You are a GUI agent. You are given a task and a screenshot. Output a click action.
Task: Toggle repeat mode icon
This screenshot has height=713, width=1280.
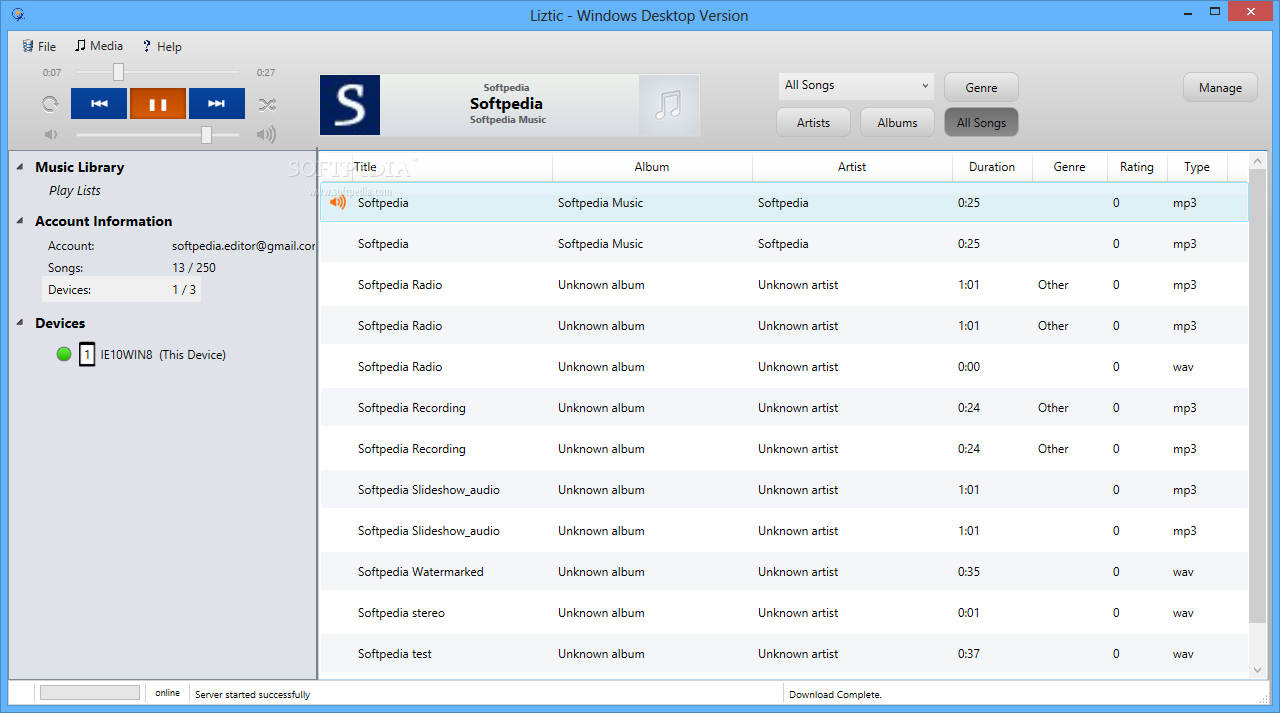point(50,104)
